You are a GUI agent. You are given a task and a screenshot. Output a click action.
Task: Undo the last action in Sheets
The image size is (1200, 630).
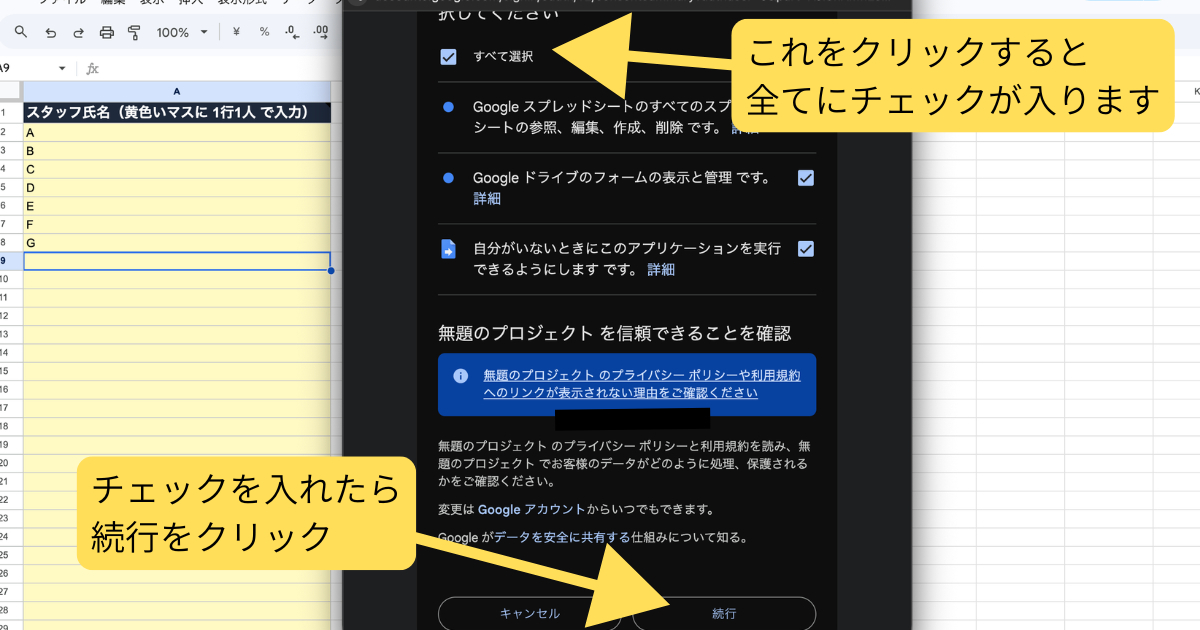(50, 33)
